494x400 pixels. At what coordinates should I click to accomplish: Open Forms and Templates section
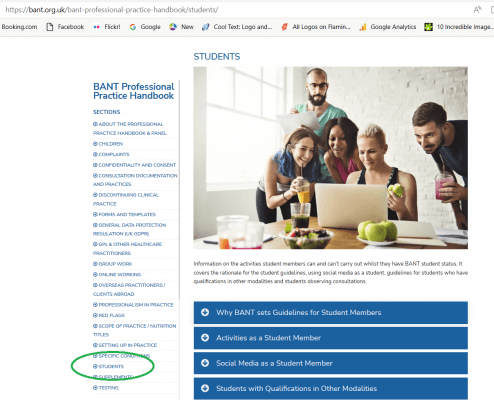(x=124, y=215)
